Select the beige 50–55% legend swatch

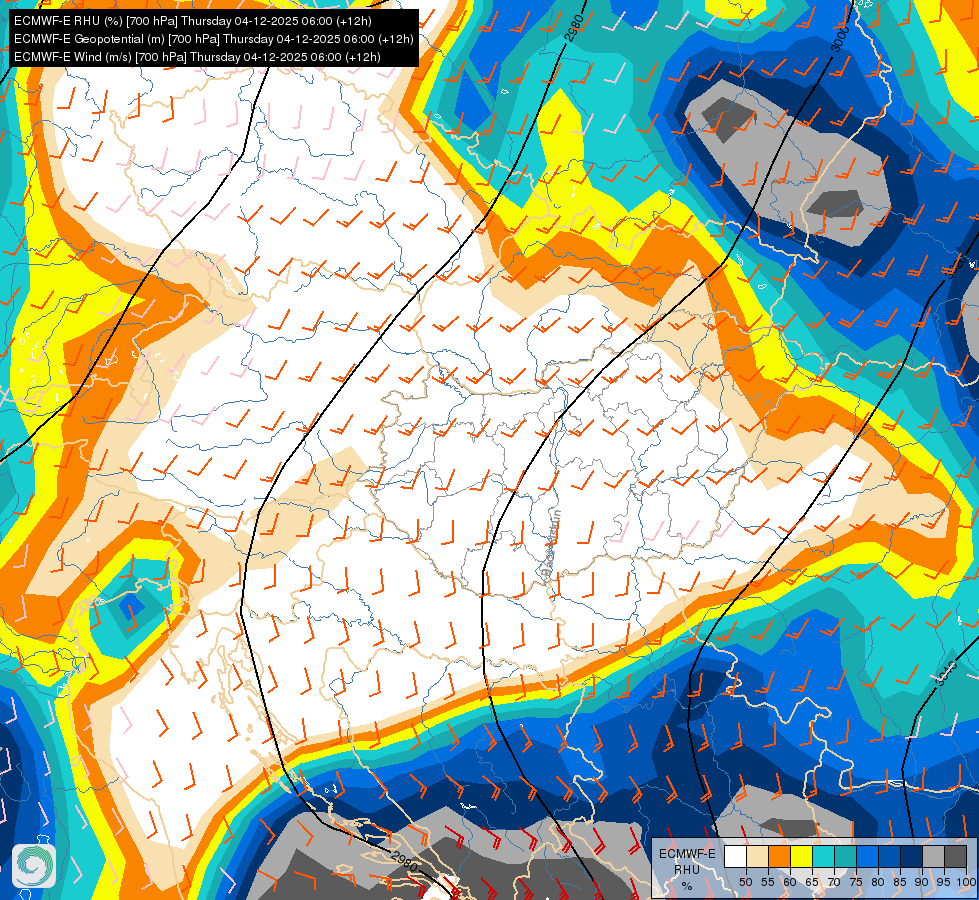(757, 857)
